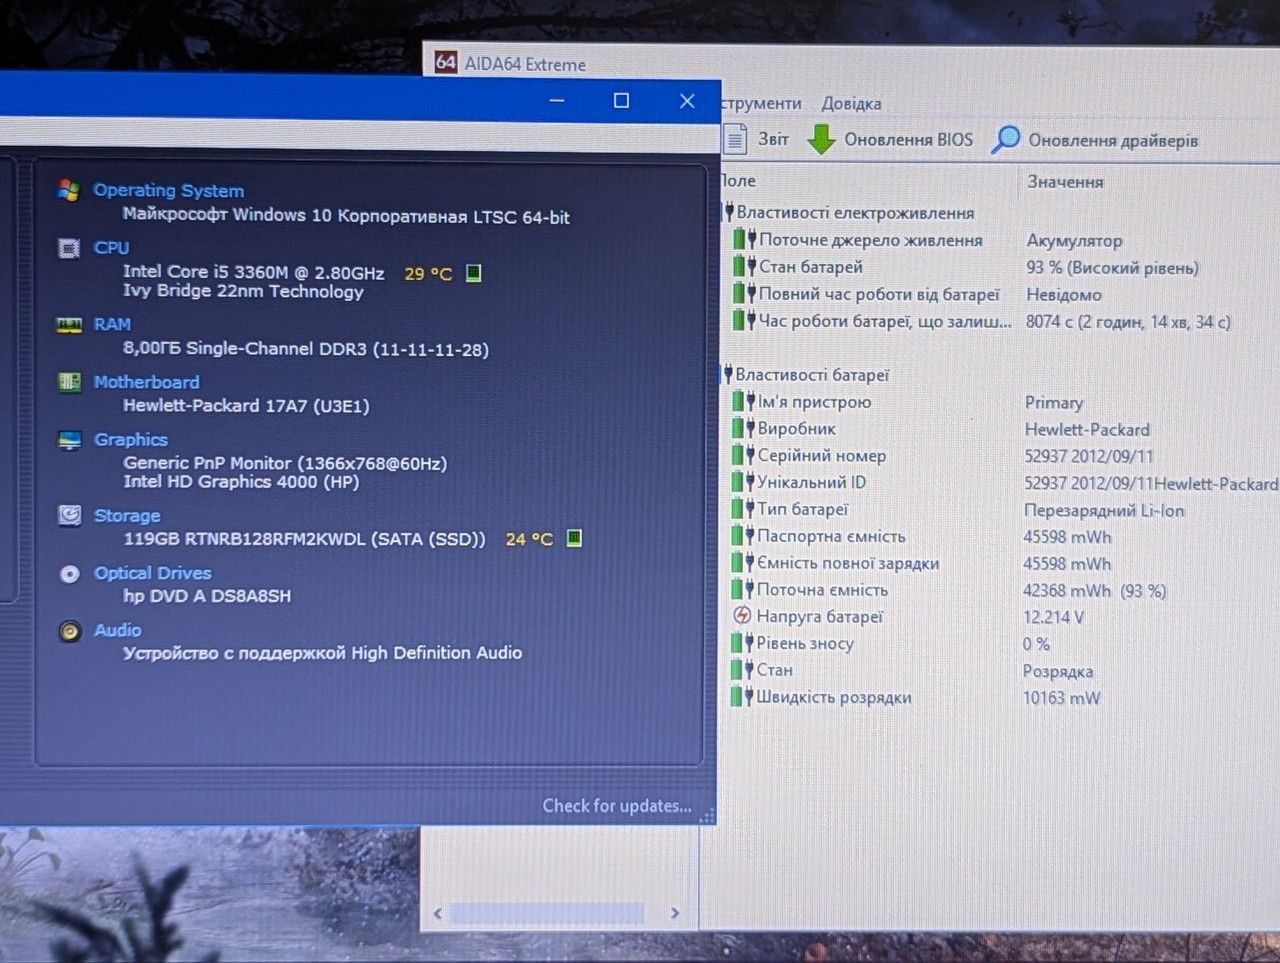Click the battery icon beside Швидкість розрядки

click(742, 697)
